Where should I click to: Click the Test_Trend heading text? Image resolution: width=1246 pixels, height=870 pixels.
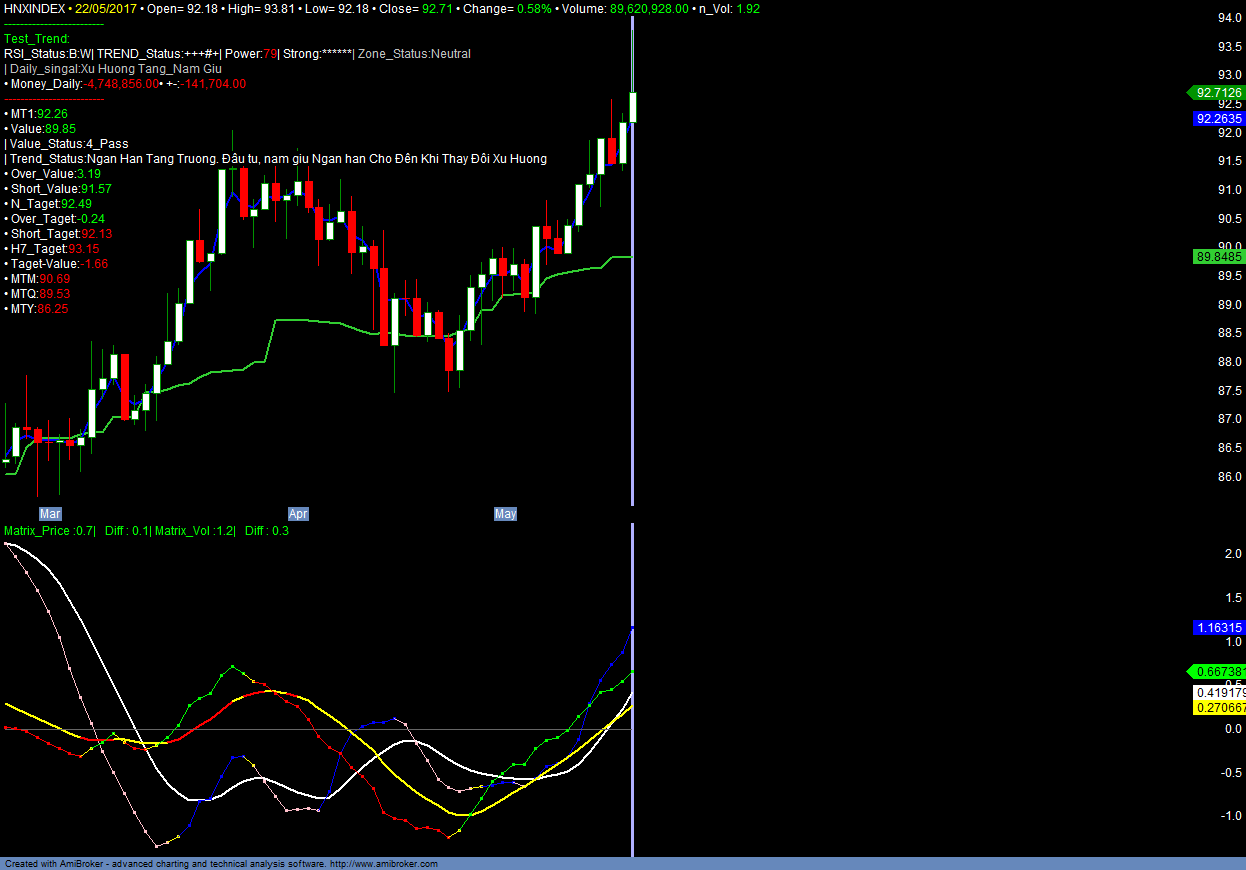coord(37,39)
